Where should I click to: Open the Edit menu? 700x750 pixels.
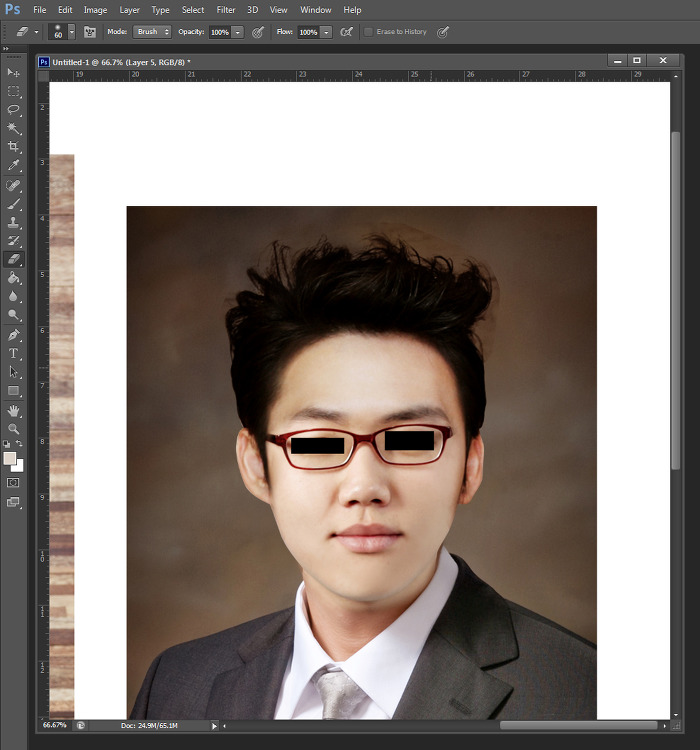coord(65,10)
